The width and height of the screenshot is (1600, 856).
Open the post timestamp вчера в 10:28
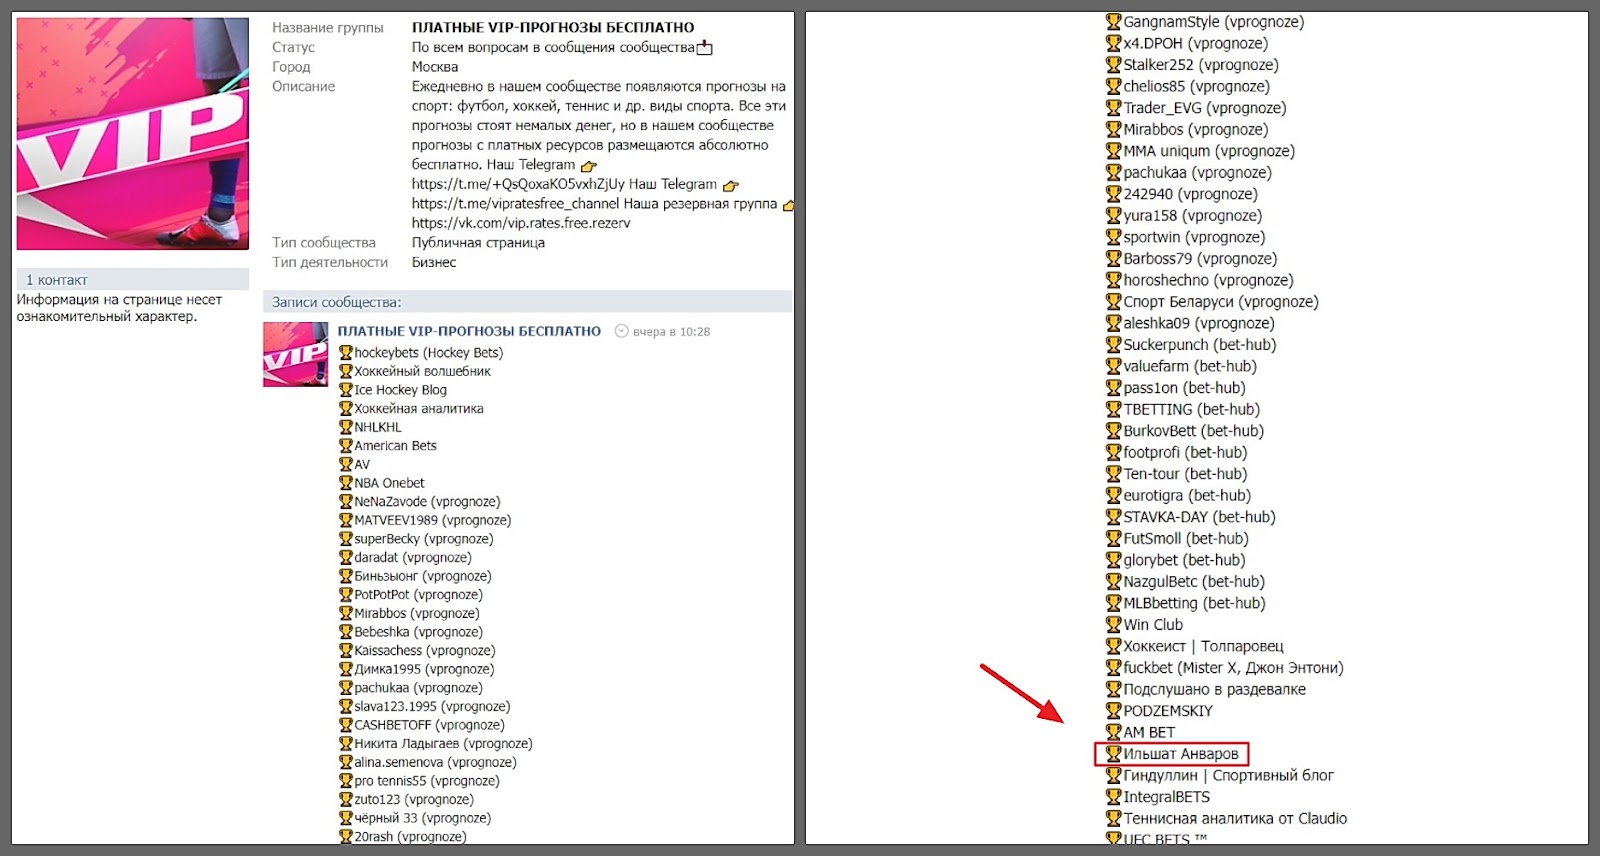coord(671,332)
